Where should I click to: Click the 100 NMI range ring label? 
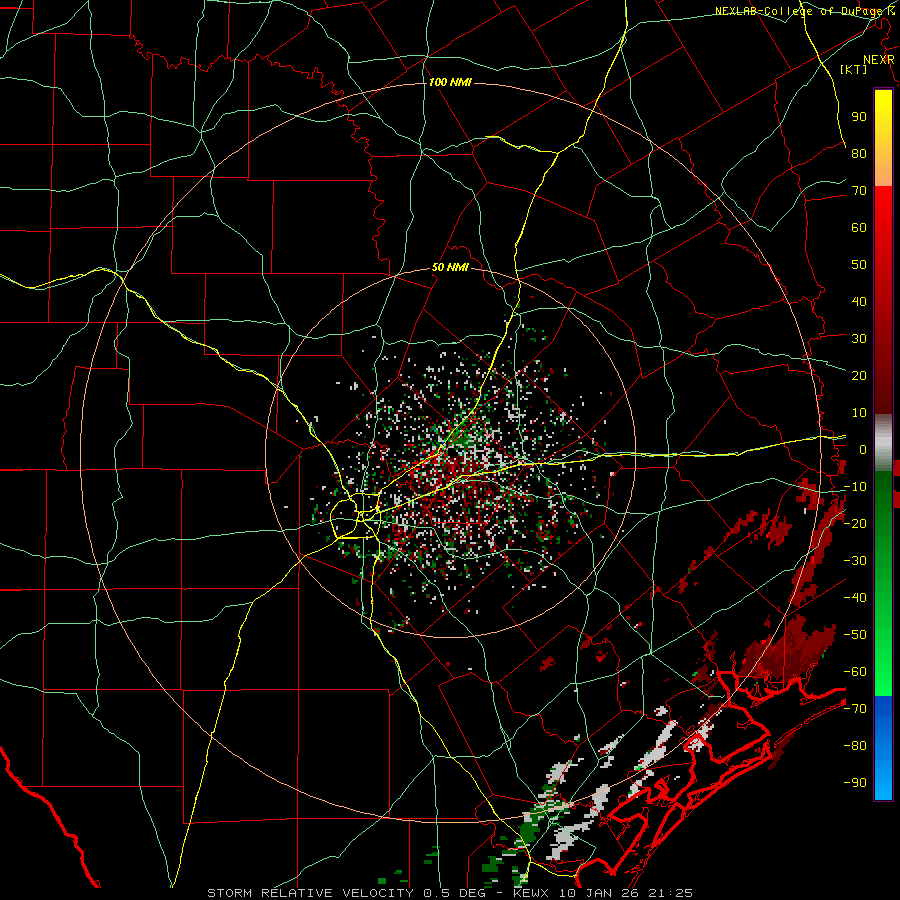point(450,83)
